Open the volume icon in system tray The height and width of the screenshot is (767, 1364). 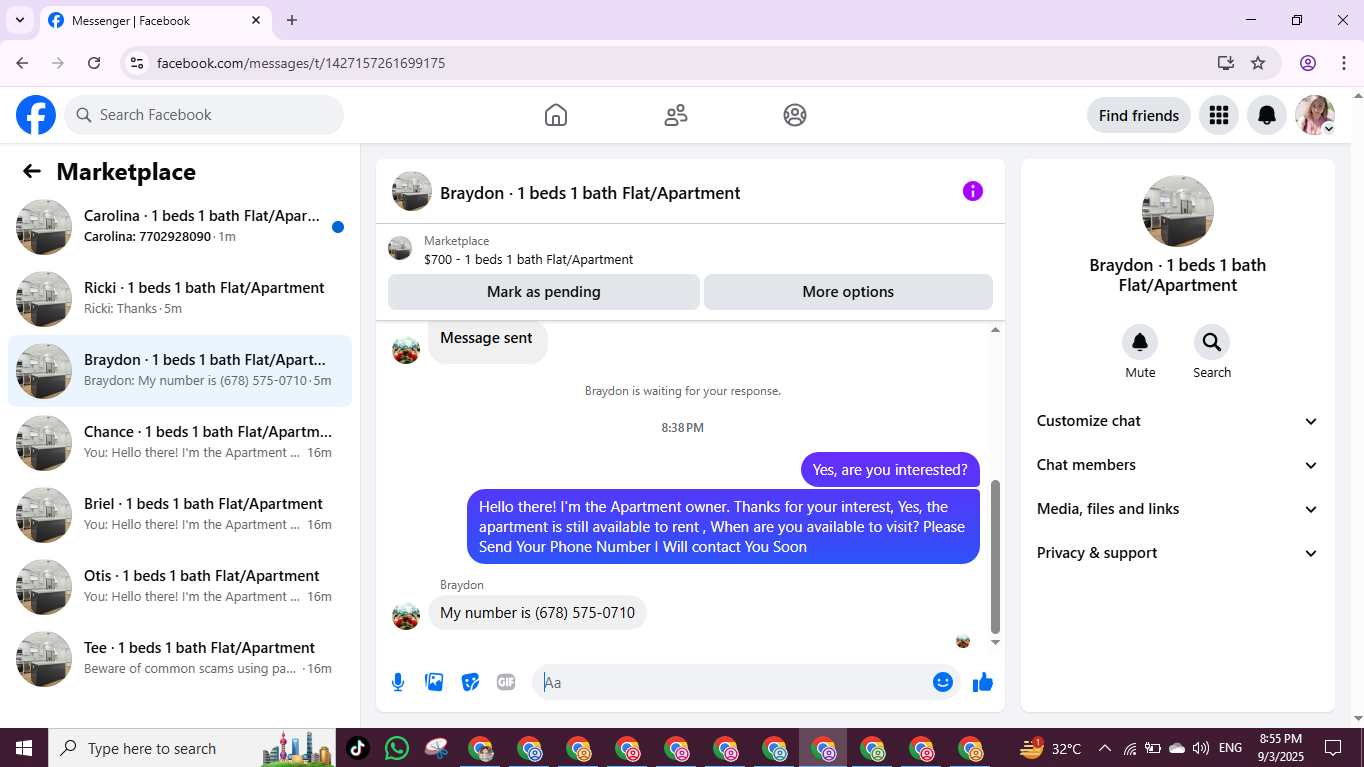coord(1200,748)
